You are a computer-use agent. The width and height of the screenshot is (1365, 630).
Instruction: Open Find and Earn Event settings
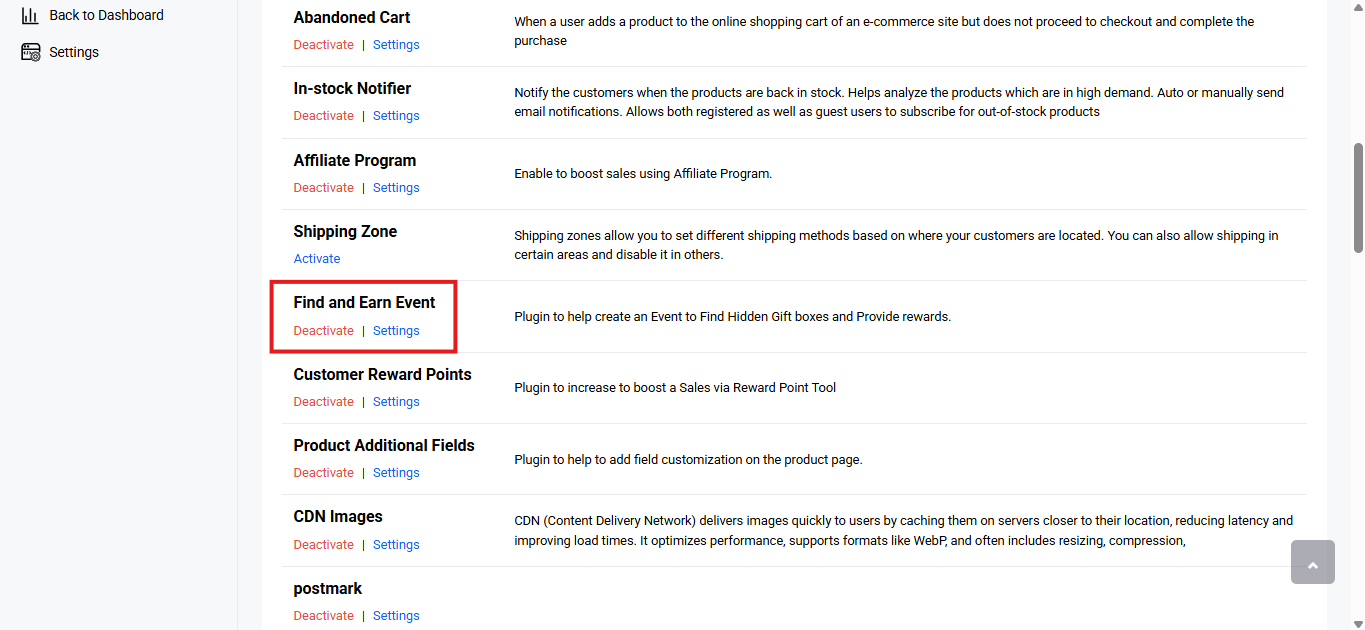[x=396, y=331]
